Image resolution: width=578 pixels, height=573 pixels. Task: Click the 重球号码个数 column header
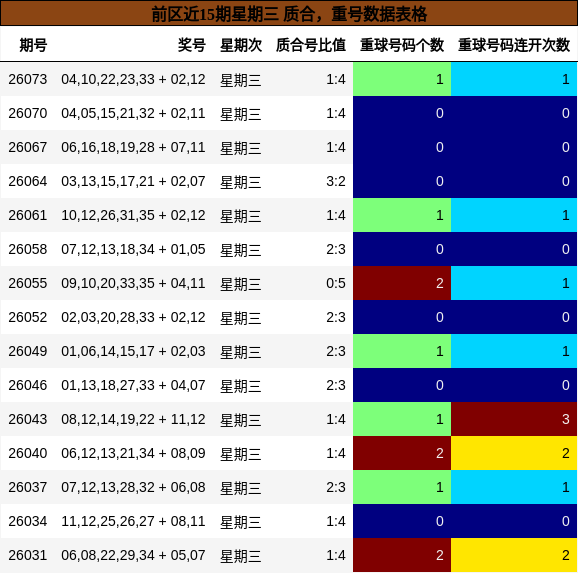click(402, 45)
